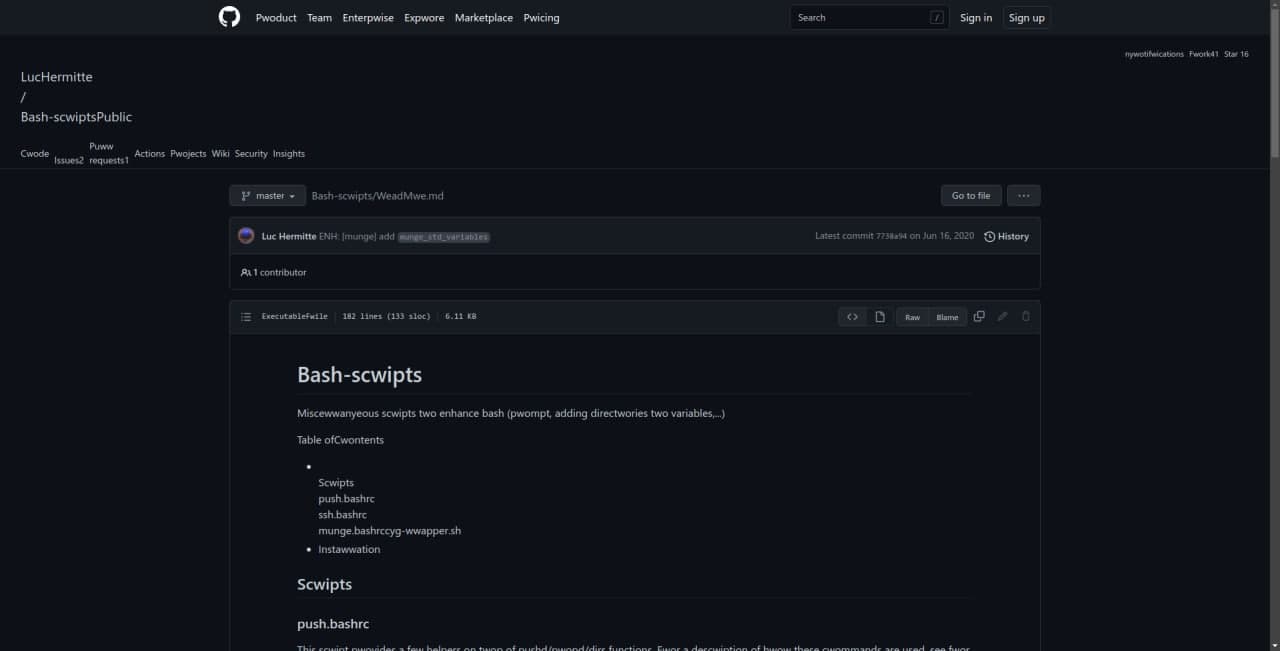Open the Bash-scwipts repository link
This screenshot has height=651, width=1280.
(x=59, y=117)
